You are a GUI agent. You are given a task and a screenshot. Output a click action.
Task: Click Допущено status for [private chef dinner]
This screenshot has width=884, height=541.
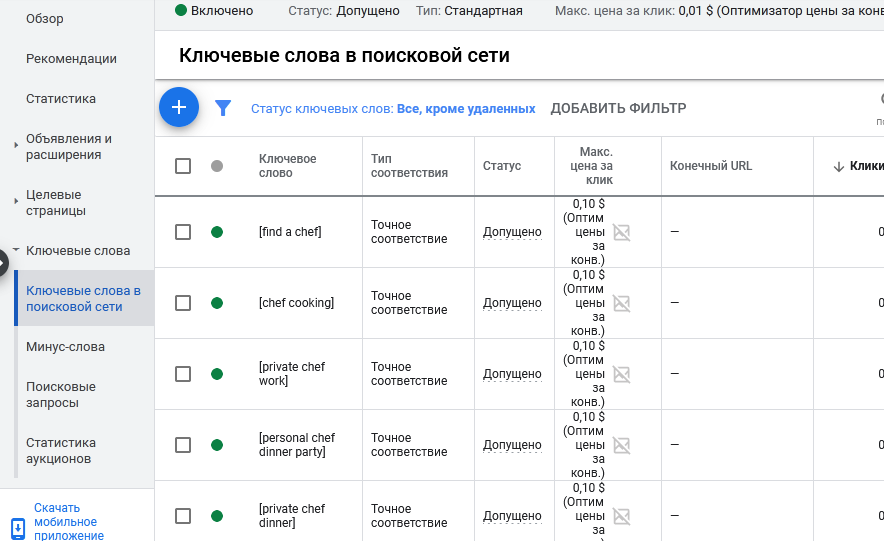point(512,516)
